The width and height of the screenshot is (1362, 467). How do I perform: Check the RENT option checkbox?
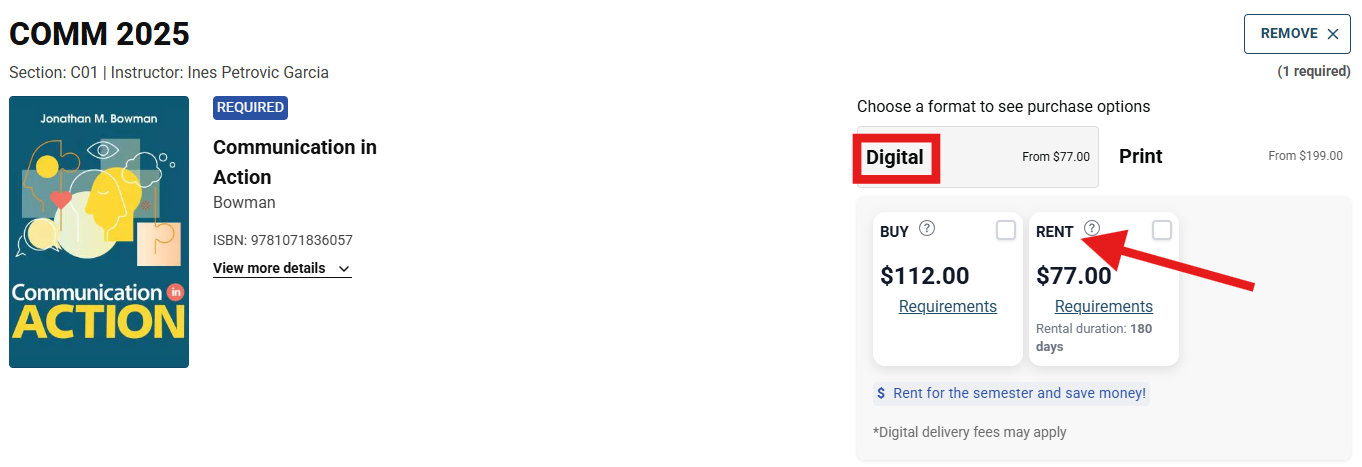(x=1162, y=230)
